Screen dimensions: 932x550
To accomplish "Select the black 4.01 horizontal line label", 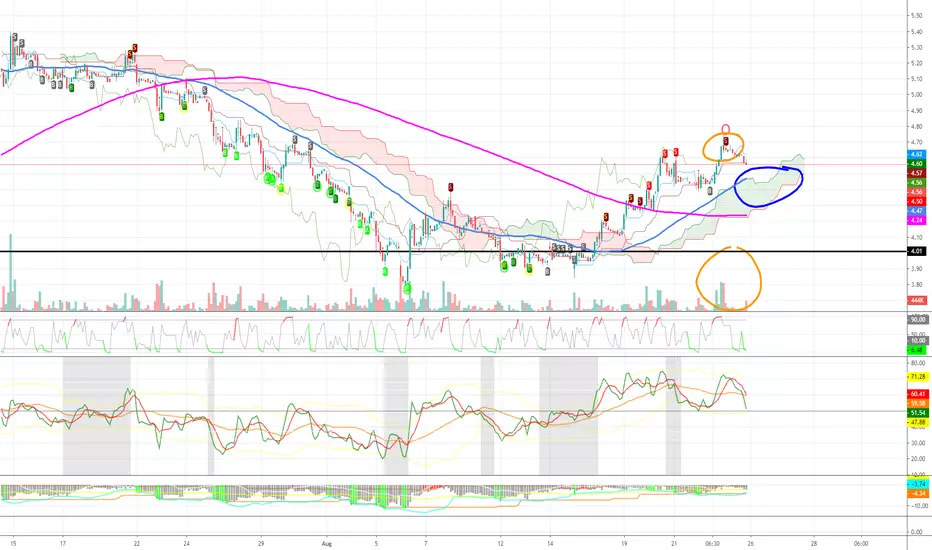I will click(916, 252).
